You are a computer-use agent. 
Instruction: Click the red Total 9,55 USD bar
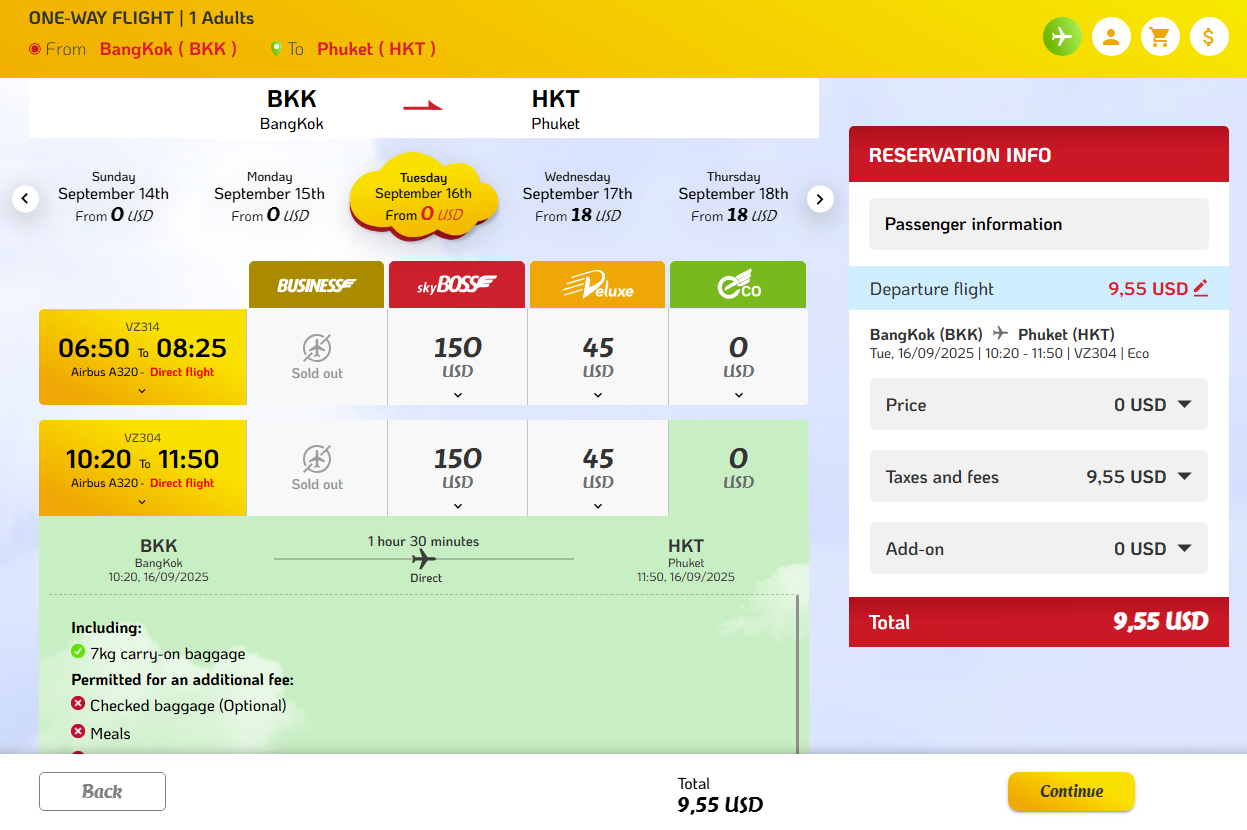point(1039,622)
